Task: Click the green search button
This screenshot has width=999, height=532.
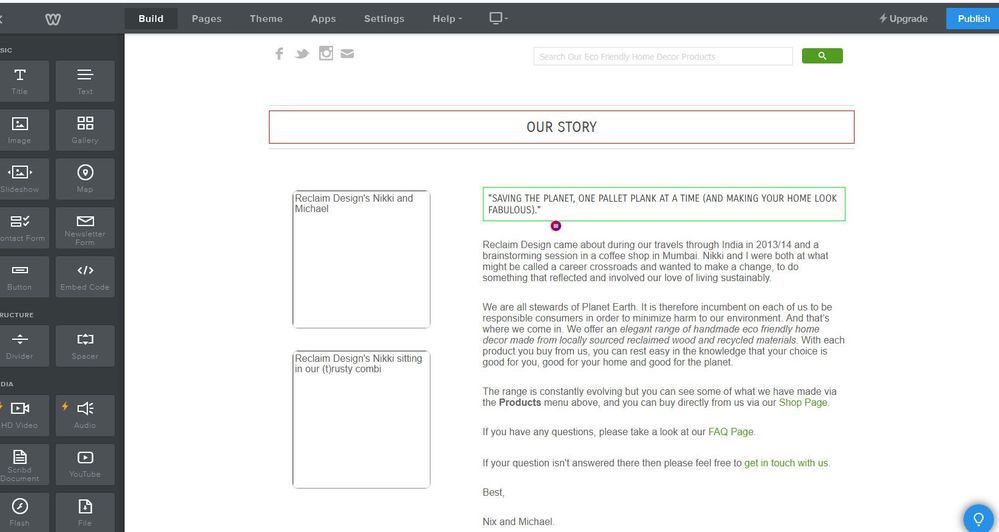Action: [x=822, y=56]
